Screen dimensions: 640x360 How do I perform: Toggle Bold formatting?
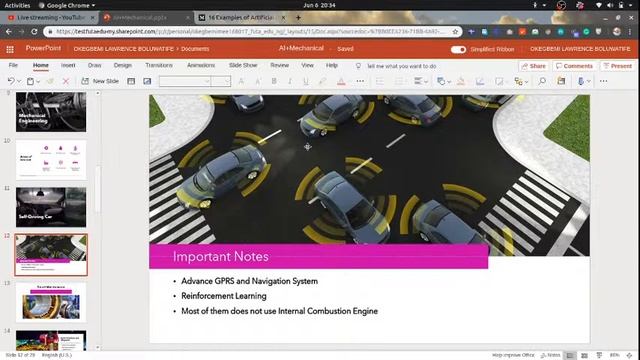pos(274,81)
